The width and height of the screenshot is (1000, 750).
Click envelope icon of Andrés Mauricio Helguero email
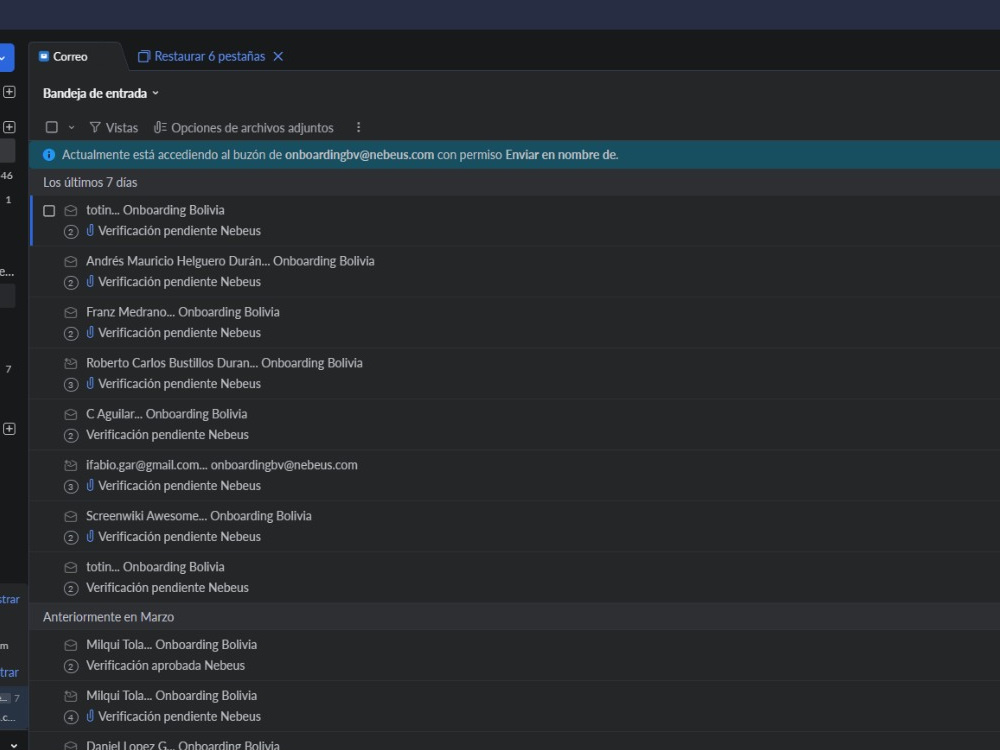pyautogui.click(x=71, y=261)
